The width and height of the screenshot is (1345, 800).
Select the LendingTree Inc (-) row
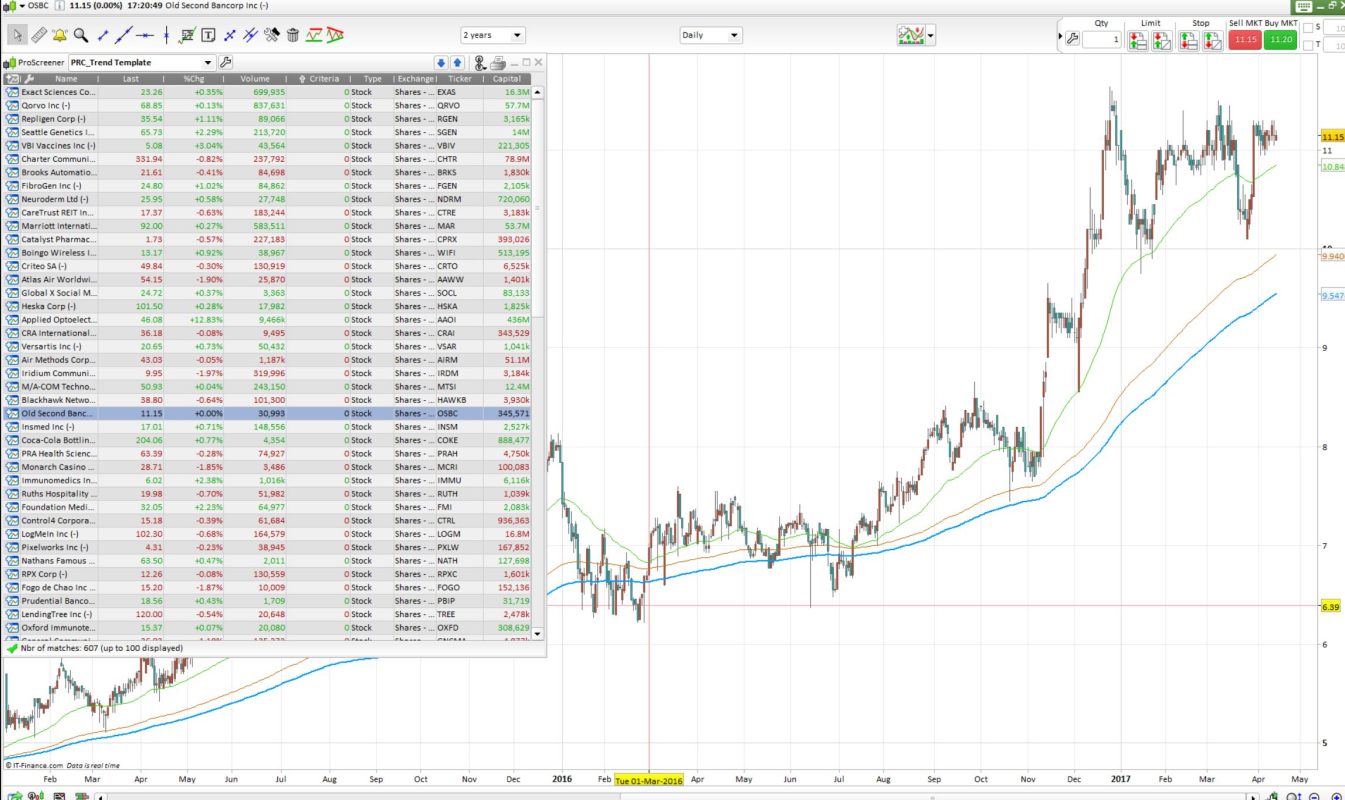point(268,614)
